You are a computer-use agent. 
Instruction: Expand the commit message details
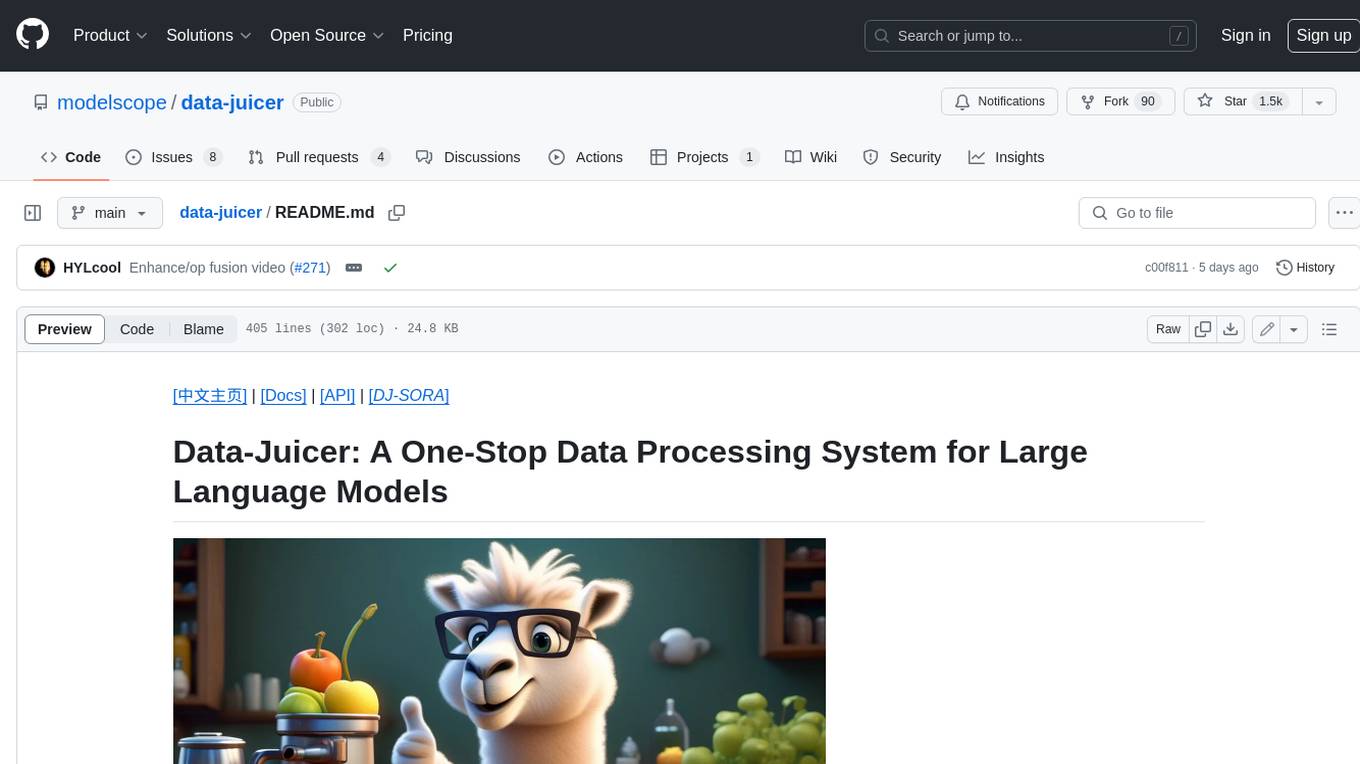click(354, 267)
